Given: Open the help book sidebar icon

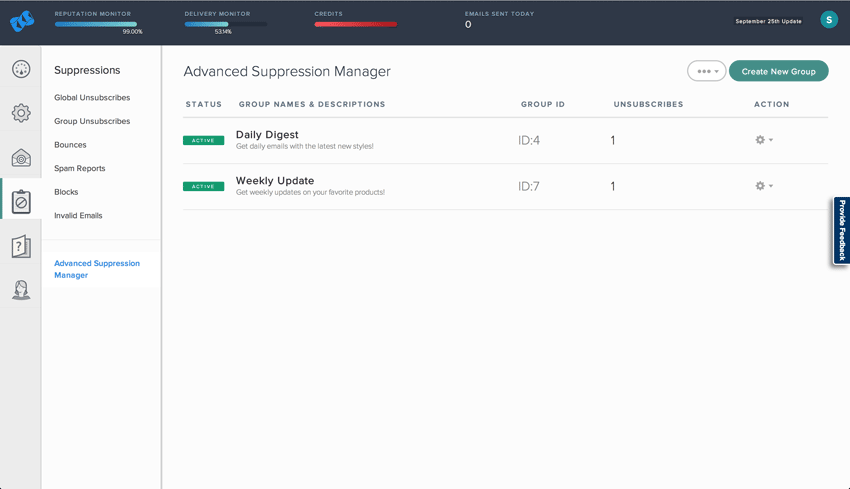Looking at the screenshot, I should [21, 247].
